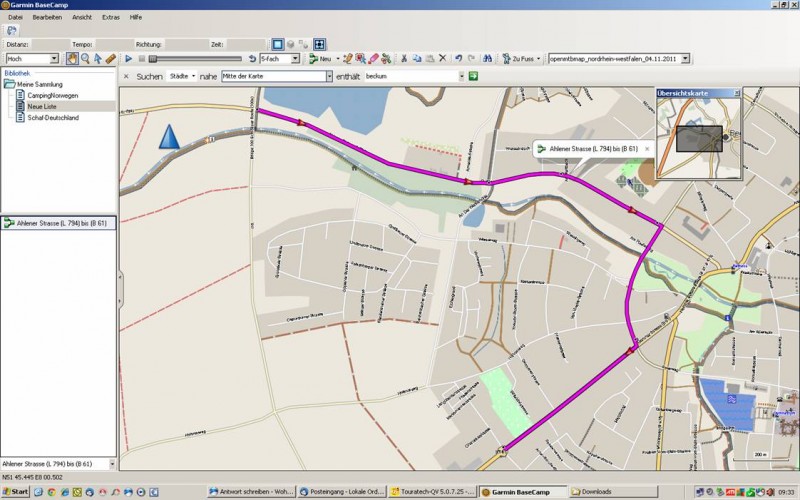Toggle the 2D map view button
Screen dimensions: 800x500
pyautogui.click(x=278, y=44)
